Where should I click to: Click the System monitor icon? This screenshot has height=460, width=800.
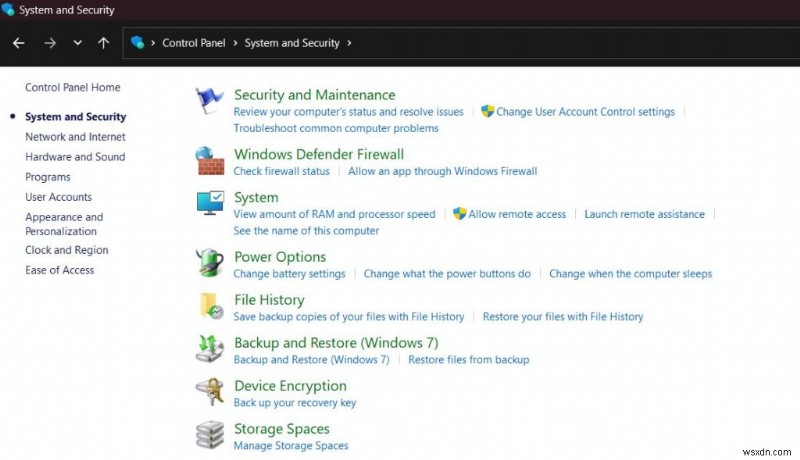[x=210, y=203]
